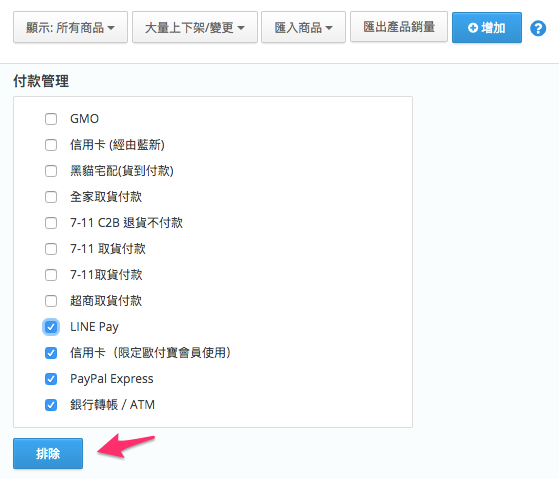The image size is (559, 479).
Task: Tick the 黑貓宅配(貨到付款) checkbox
Action: tap(51, 171)
